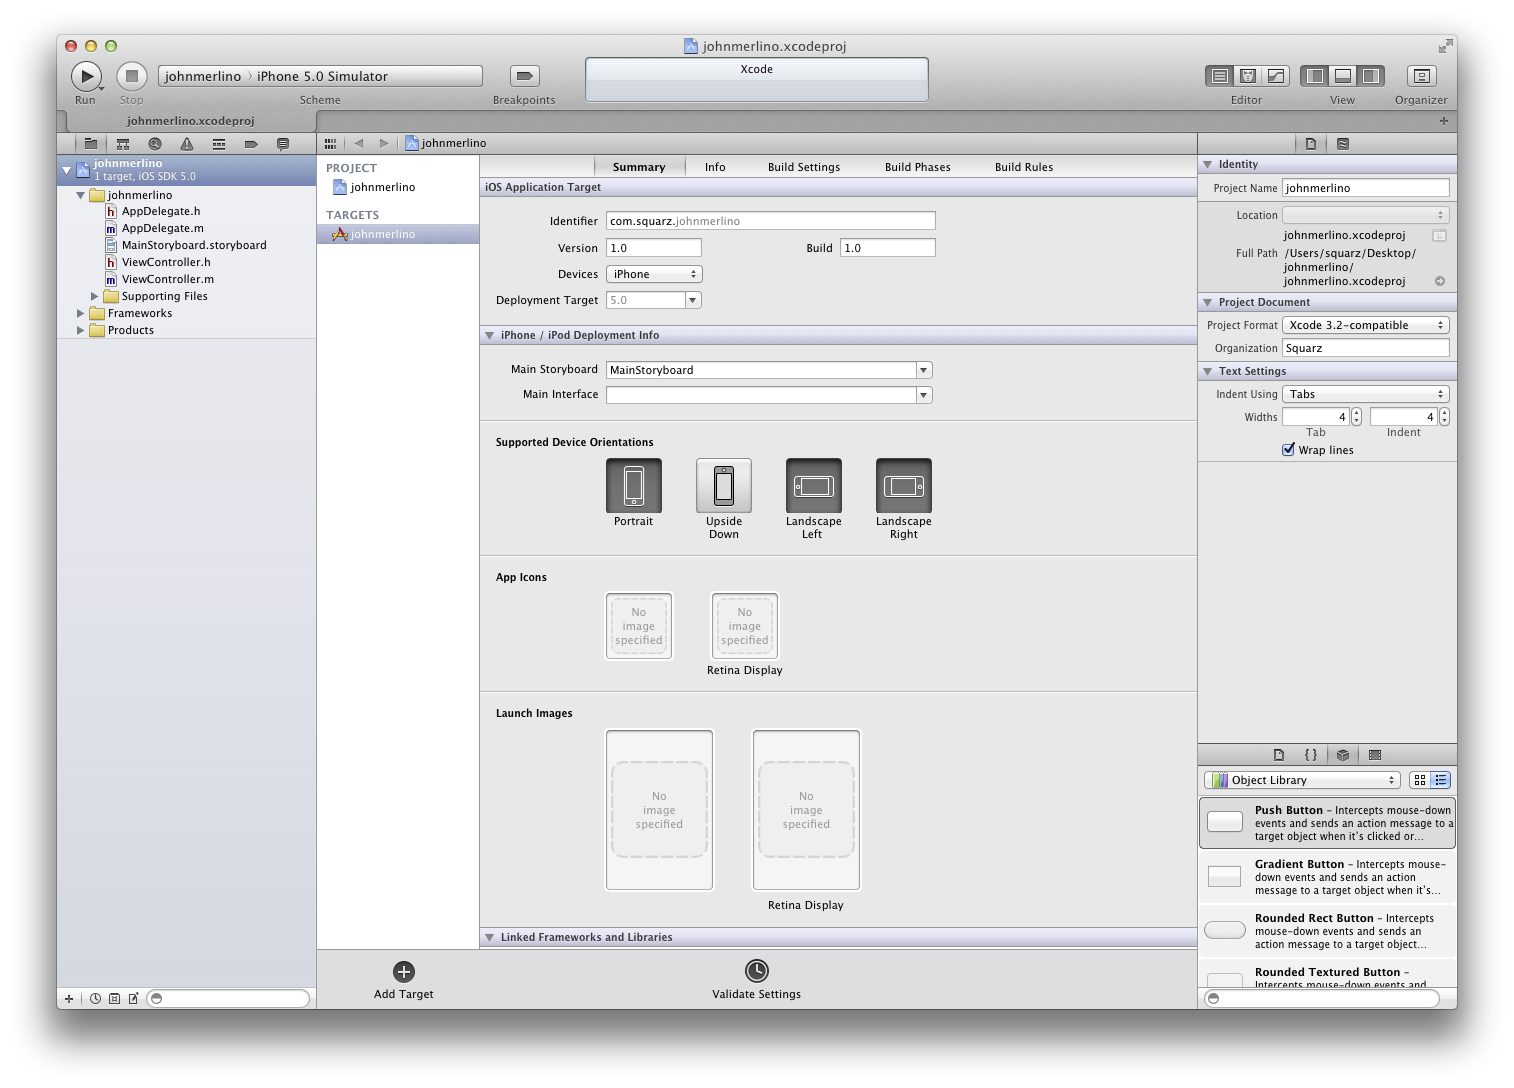Show the Log navigator
The image size is (1514, 1088).
[283, 144]
